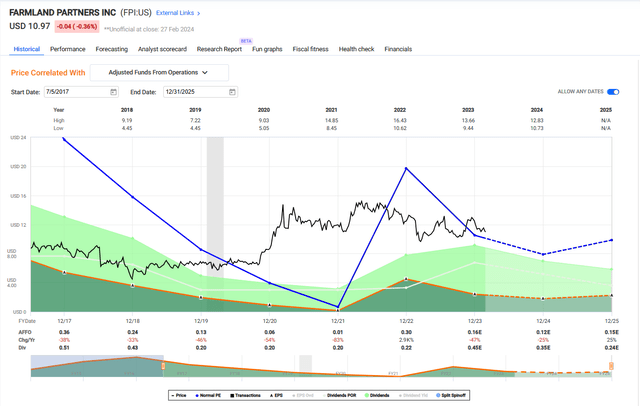Click 2022 high value 16.43
The height and width of the screenshot is (406, 640).
(x=400, y=120)
